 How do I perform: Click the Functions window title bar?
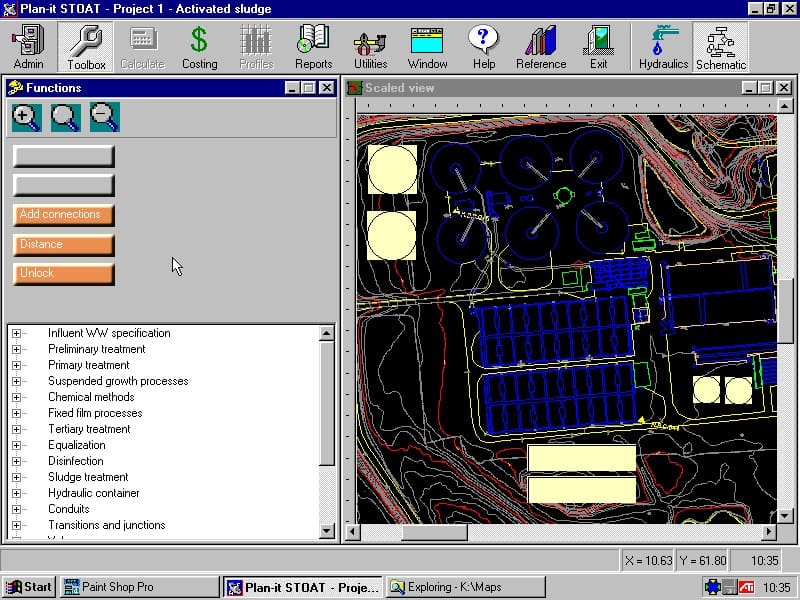click(171, 88)
